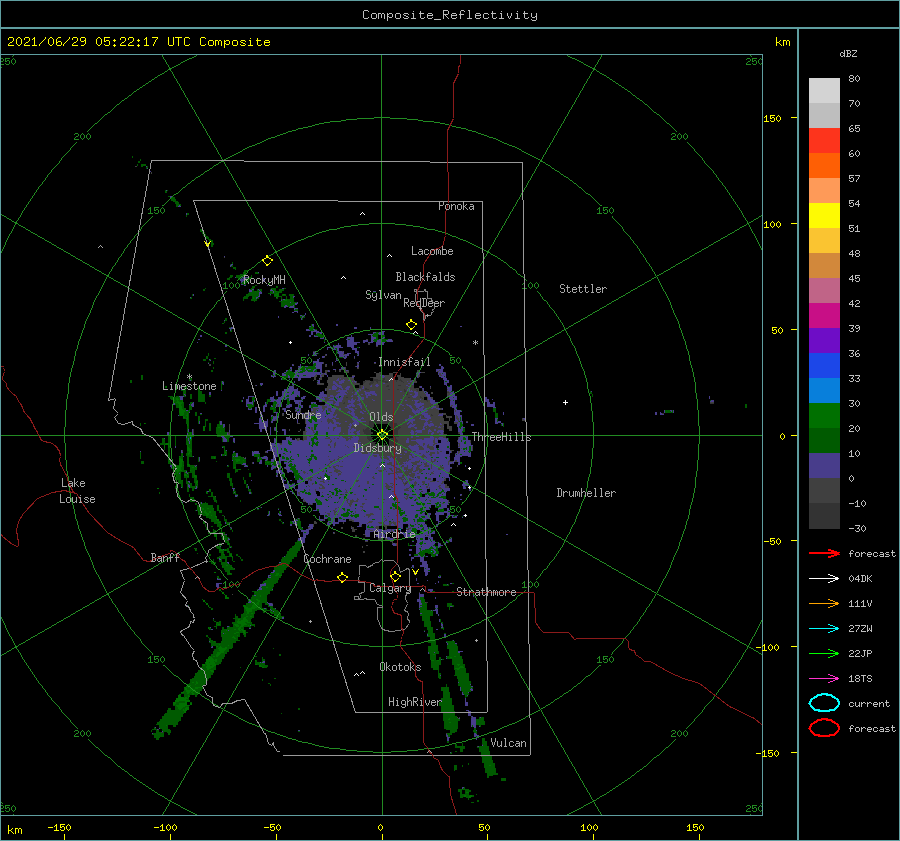The image size is (900, 841).
Task: Select the magenta 18TS arrow legend icon
Action: [824, 679]
